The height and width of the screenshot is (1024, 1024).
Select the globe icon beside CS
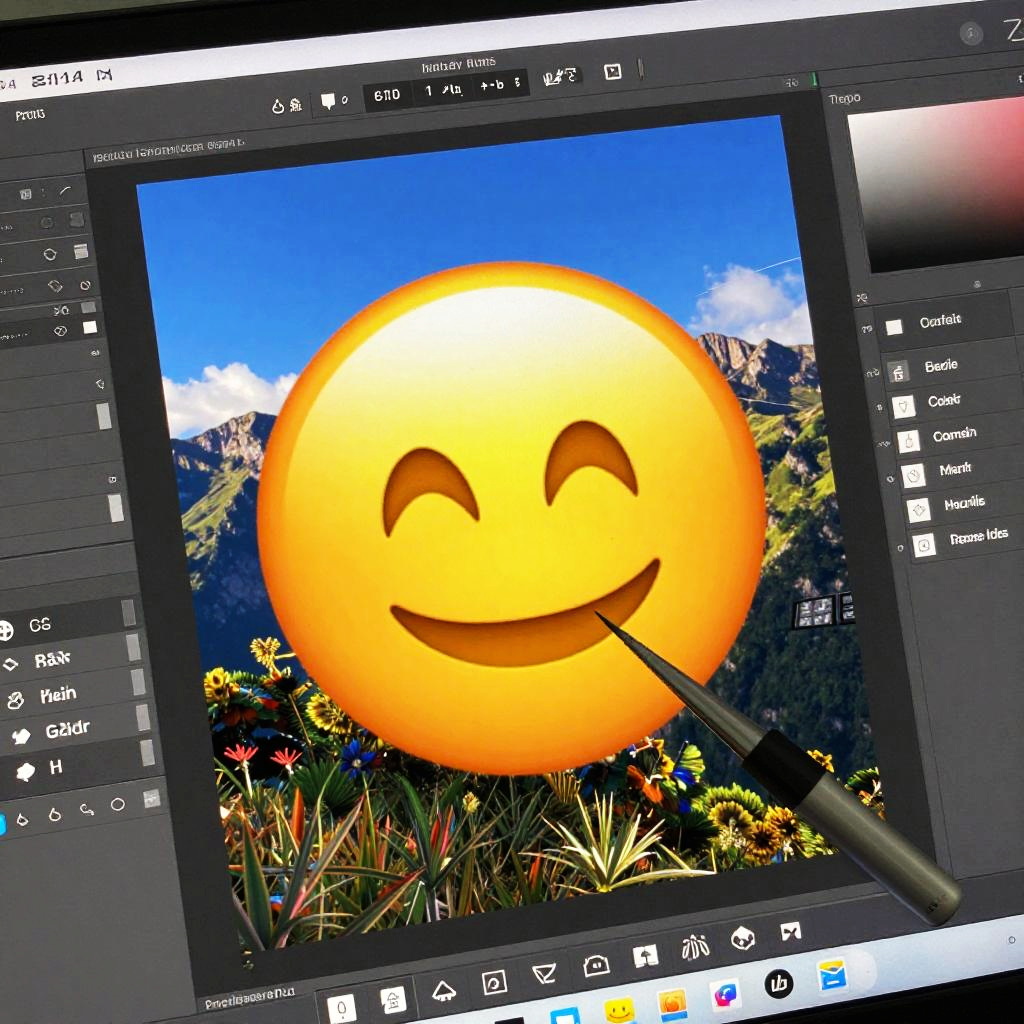[x=7, y=630]
